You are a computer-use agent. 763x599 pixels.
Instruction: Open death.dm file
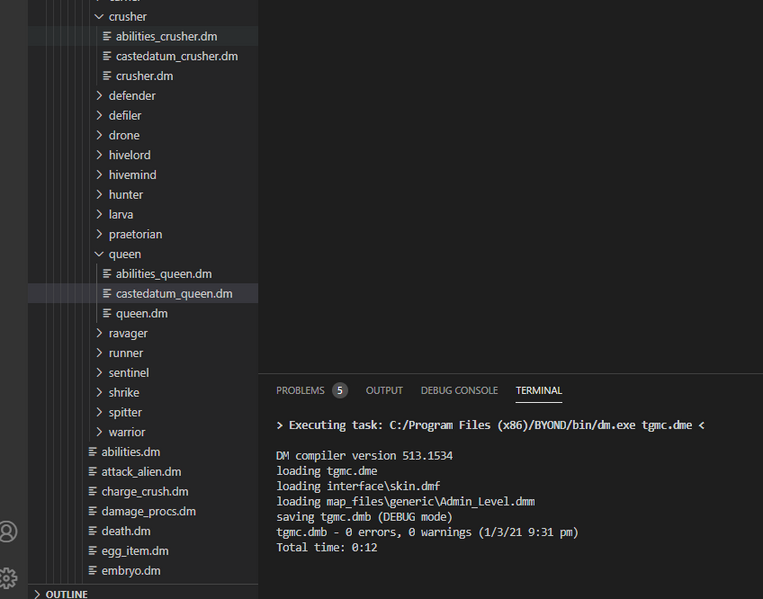126,531
